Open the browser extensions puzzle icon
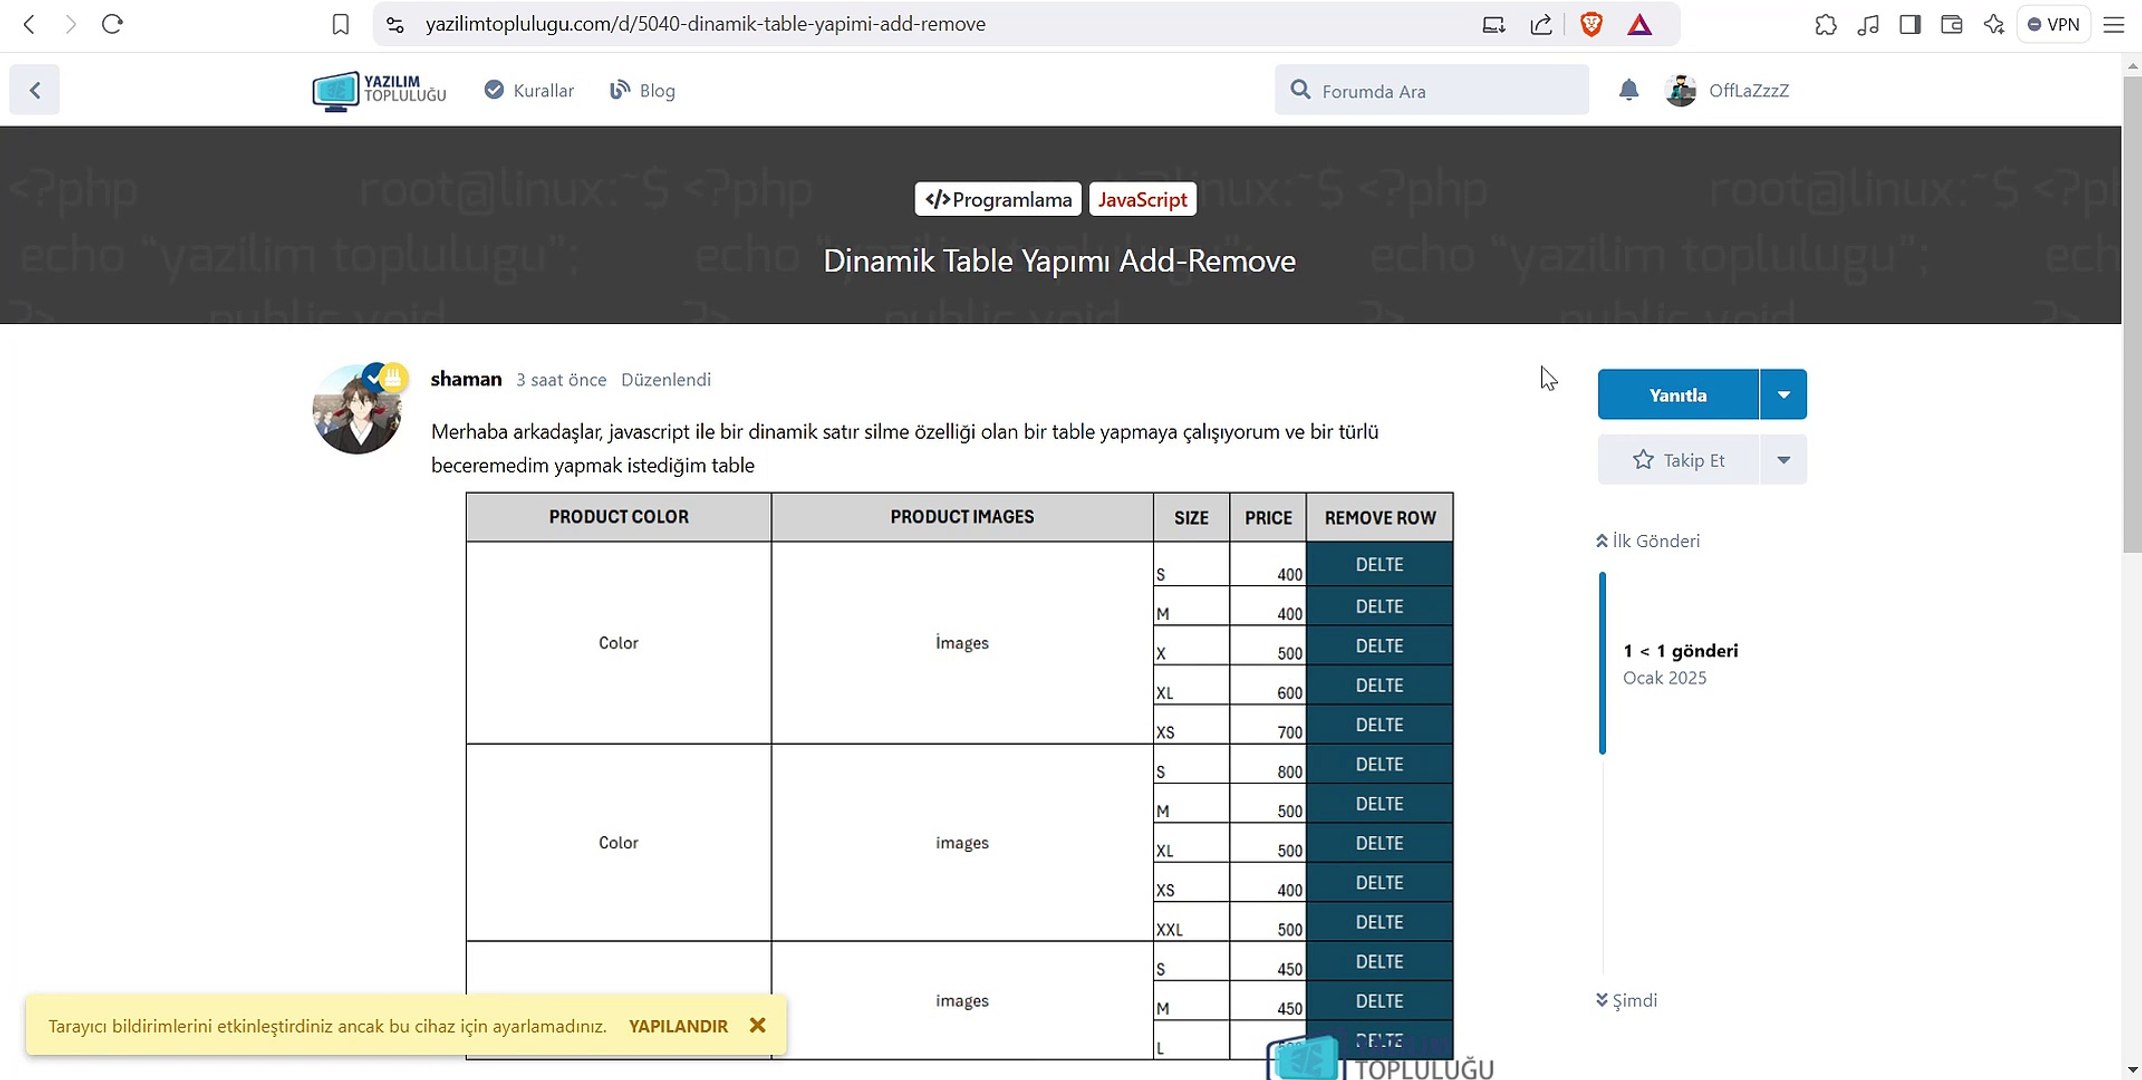The height and width of the screenshot is (1080, 2142). pos(1825,24)
